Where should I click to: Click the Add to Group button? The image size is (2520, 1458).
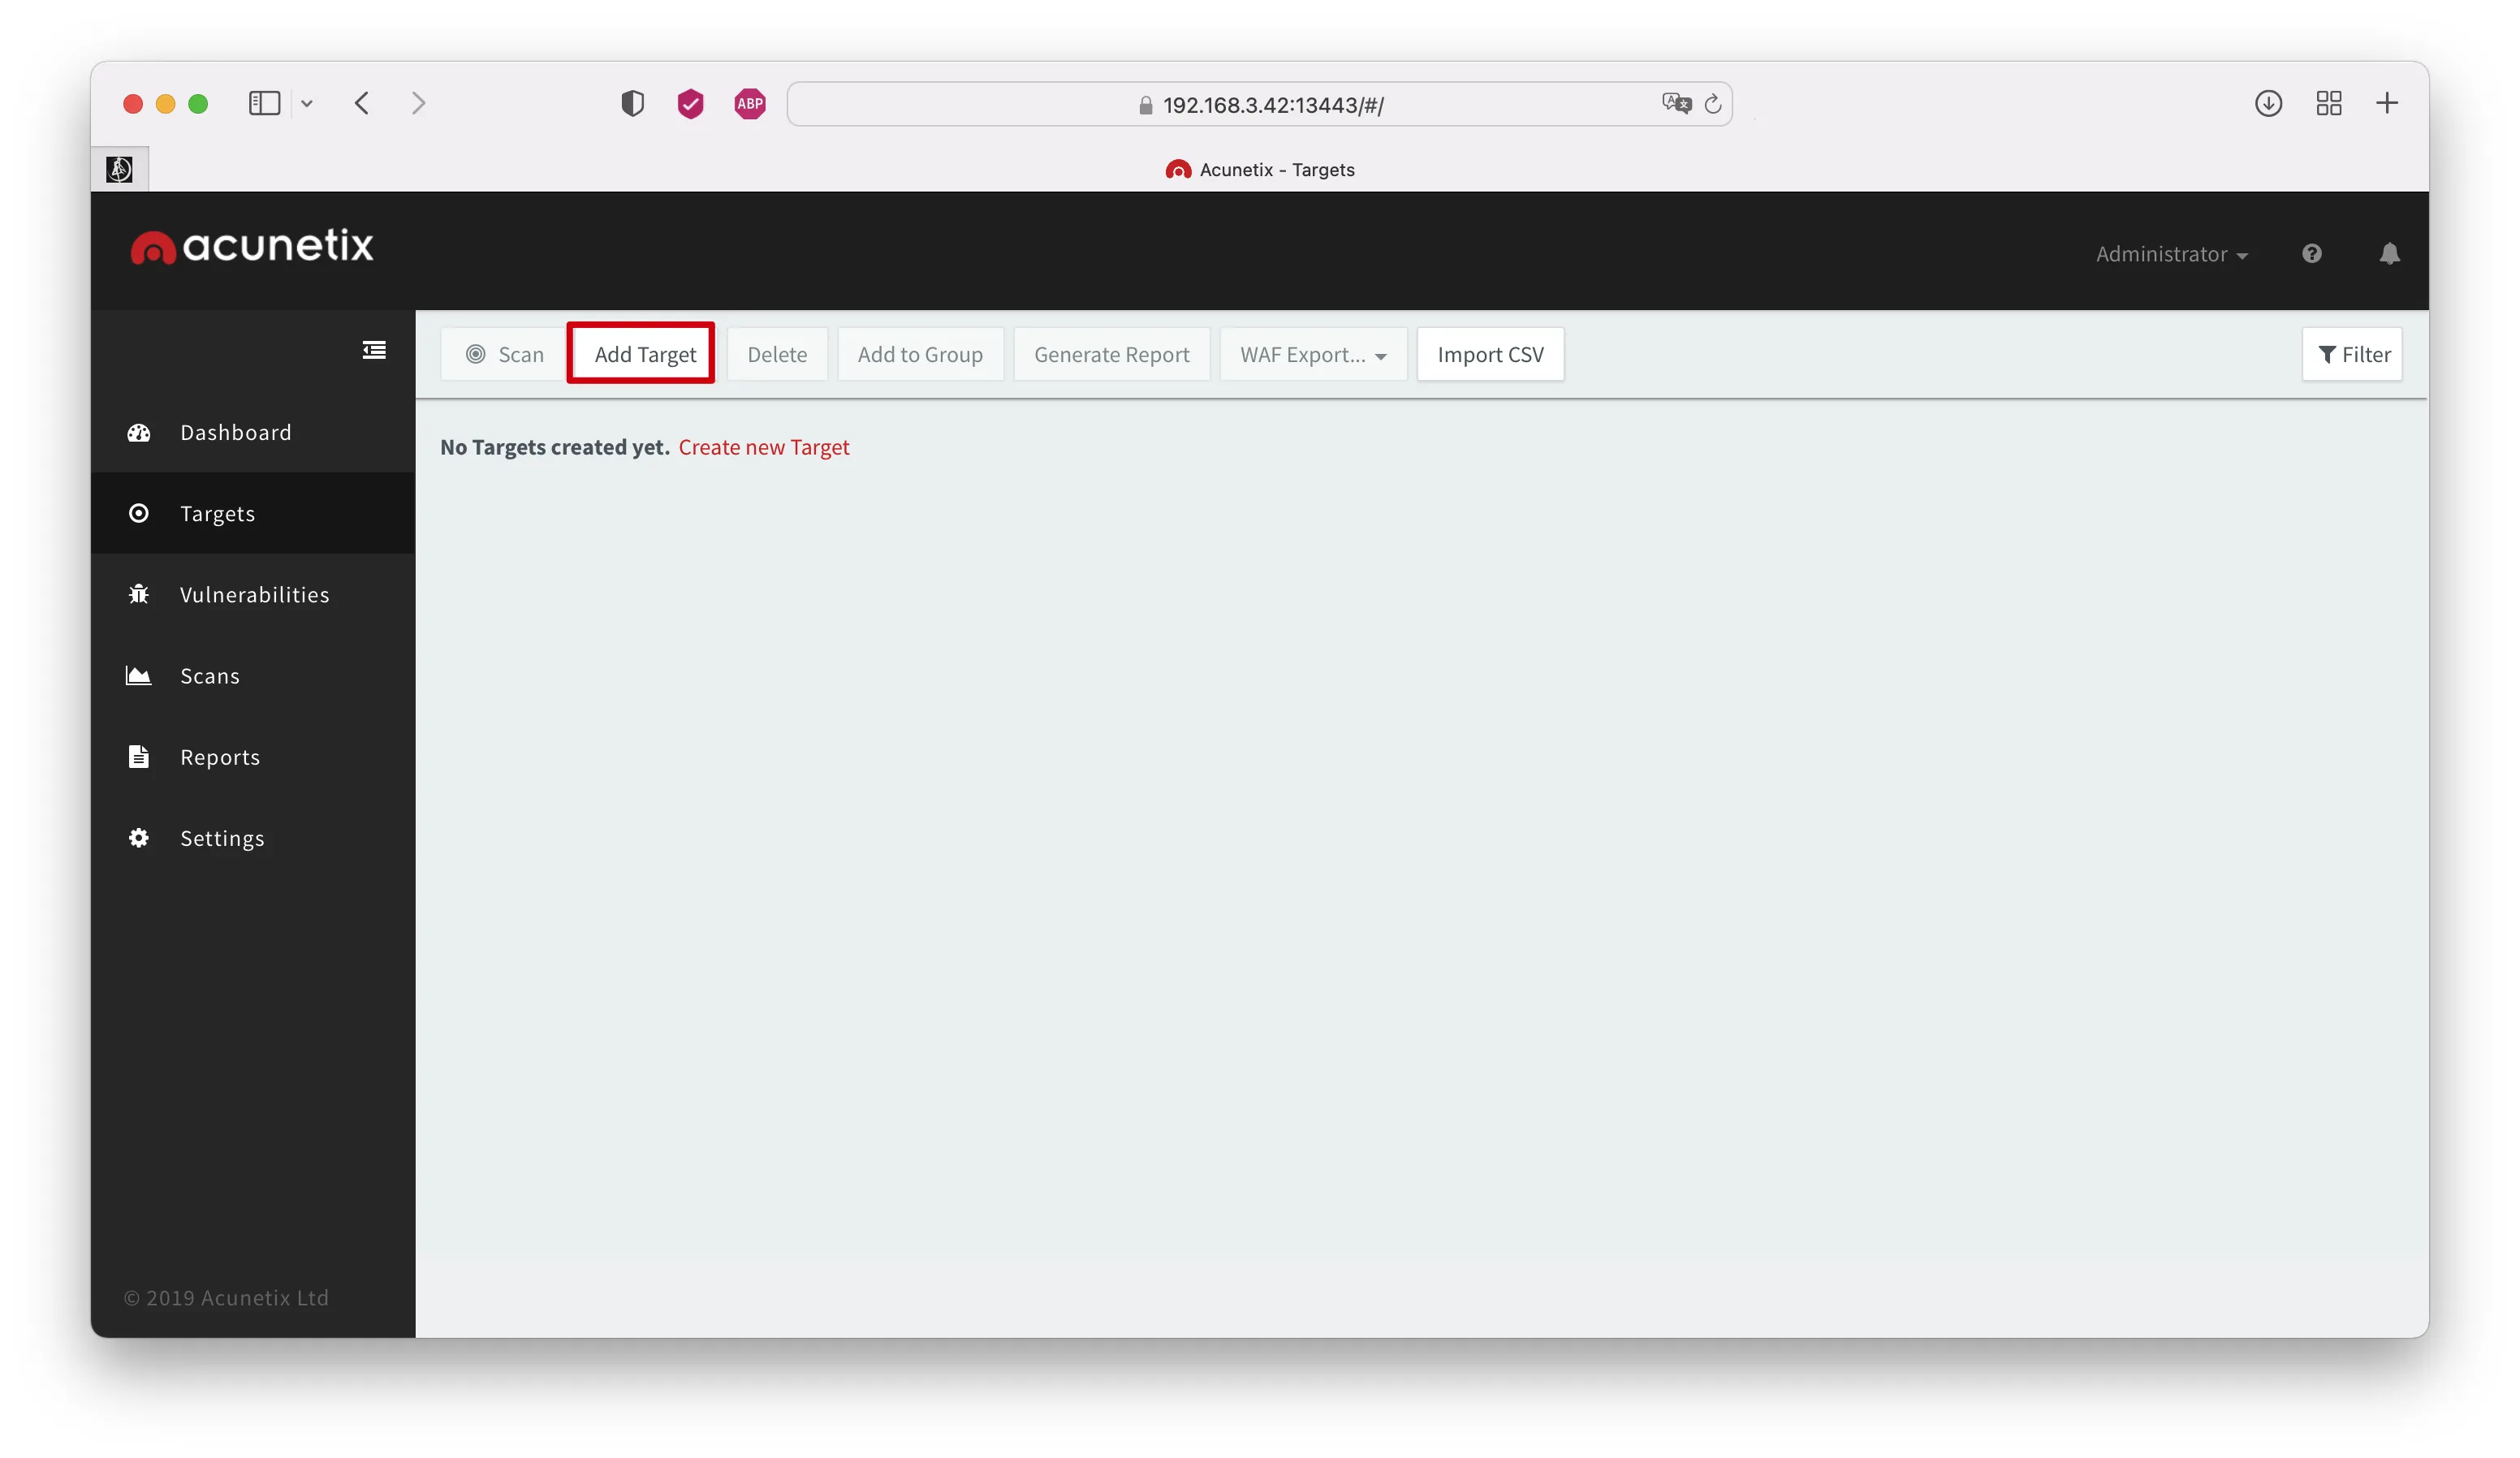tap(920, 355)
